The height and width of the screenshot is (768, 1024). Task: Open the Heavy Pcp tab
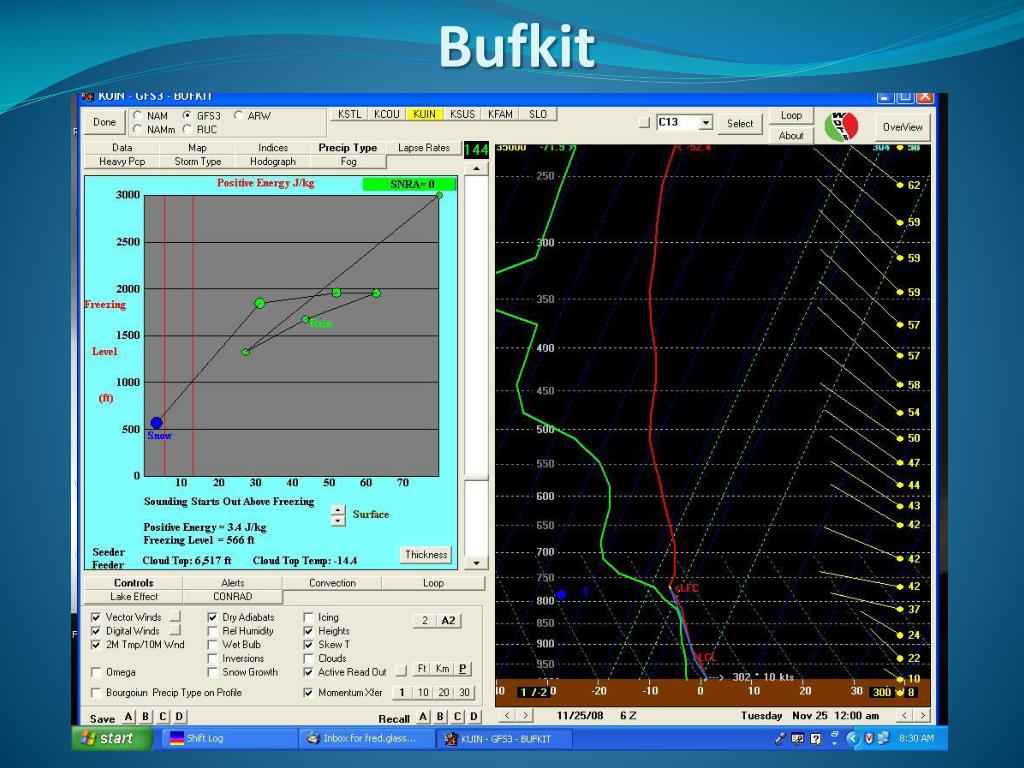point(122,161)
